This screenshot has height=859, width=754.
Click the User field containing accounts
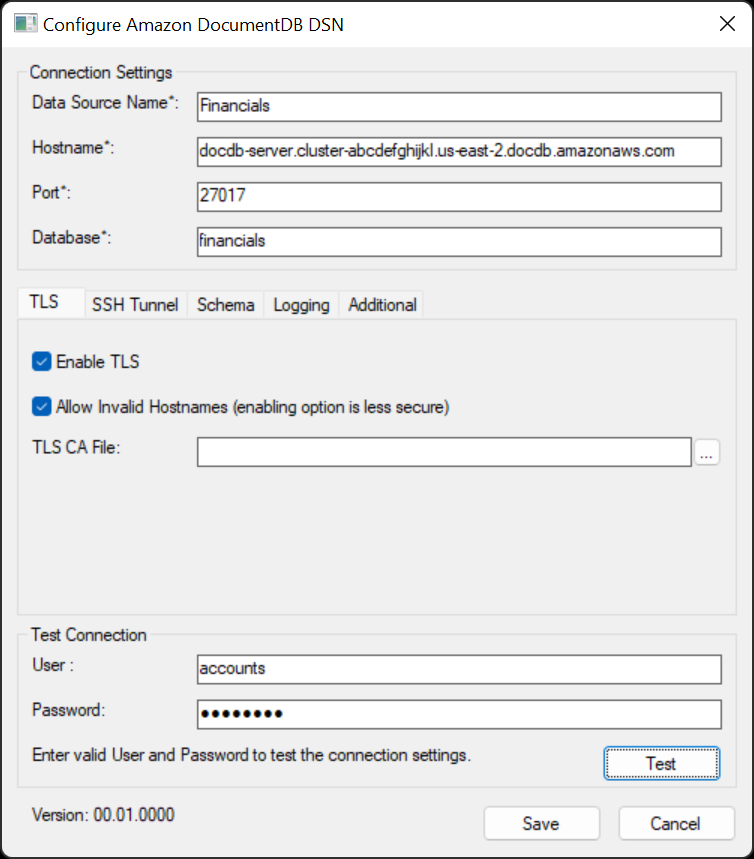pos(459,669)
